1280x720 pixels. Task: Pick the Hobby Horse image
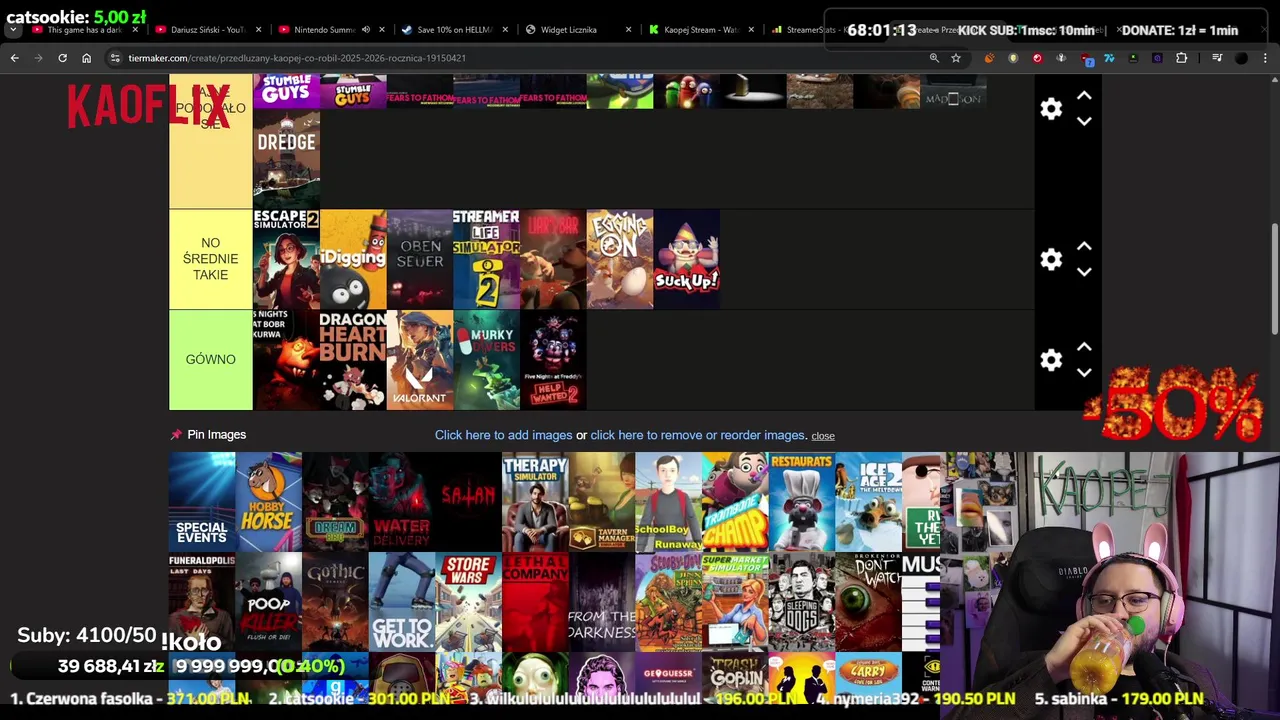(268, 502)
